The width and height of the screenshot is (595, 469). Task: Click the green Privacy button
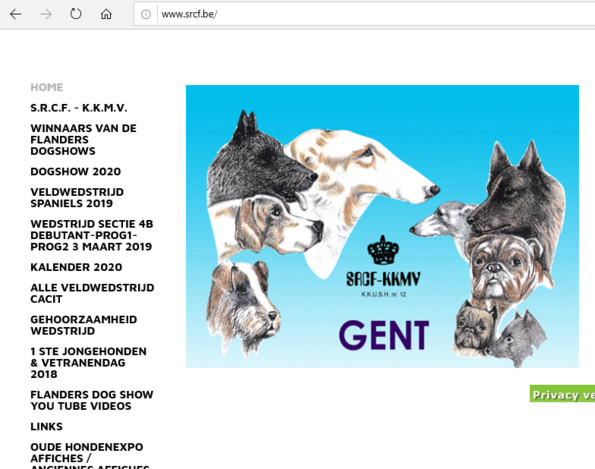pos(562,394)
